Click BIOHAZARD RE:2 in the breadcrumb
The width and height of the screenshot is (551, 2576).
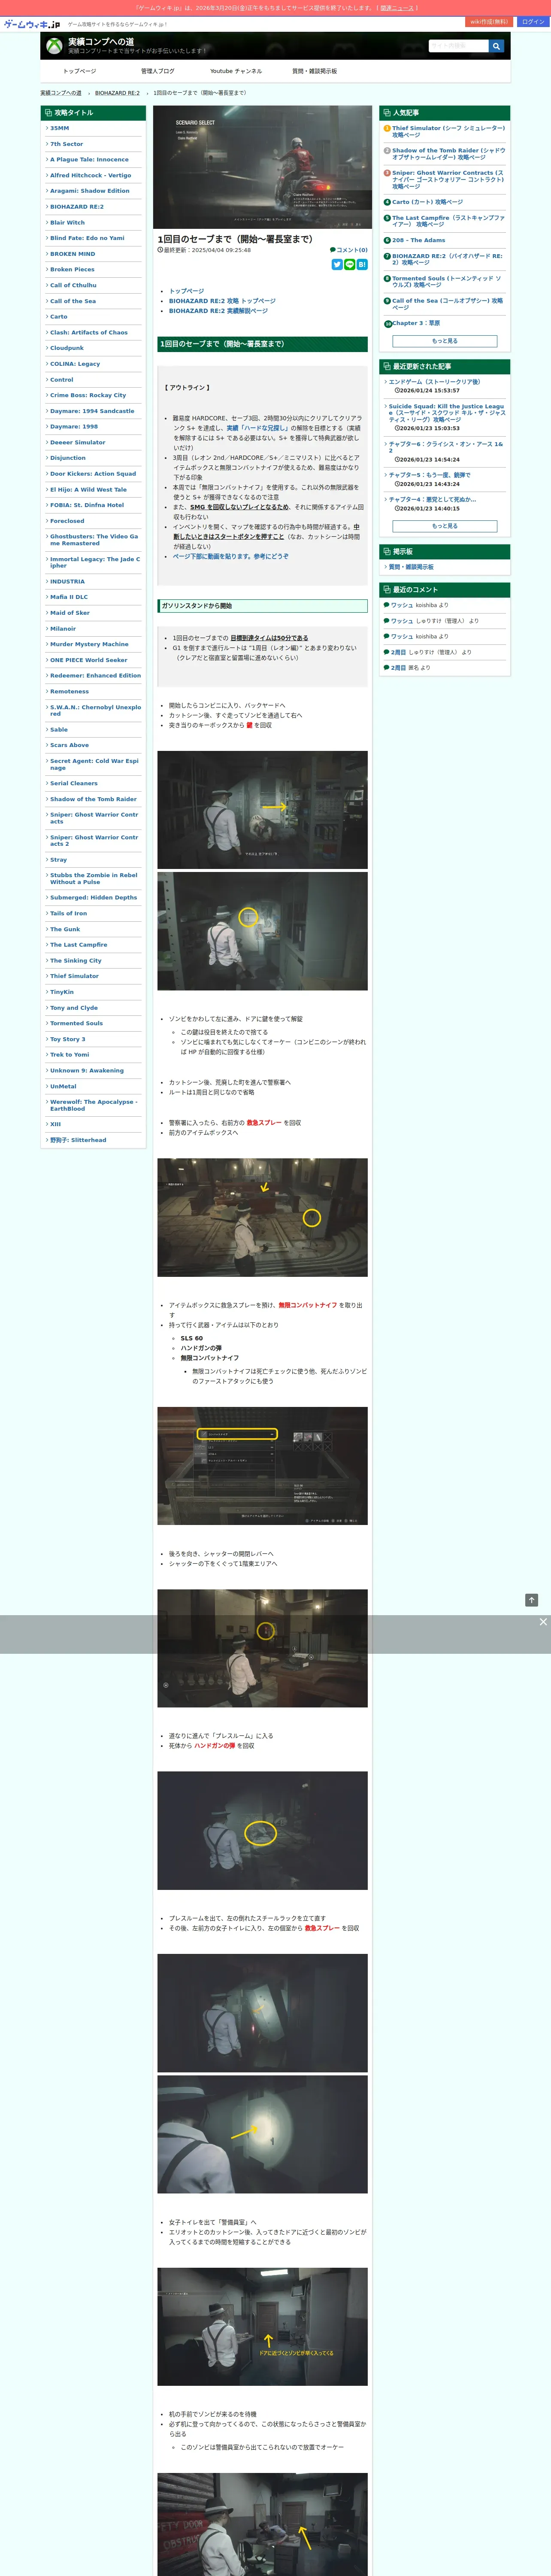117,93
